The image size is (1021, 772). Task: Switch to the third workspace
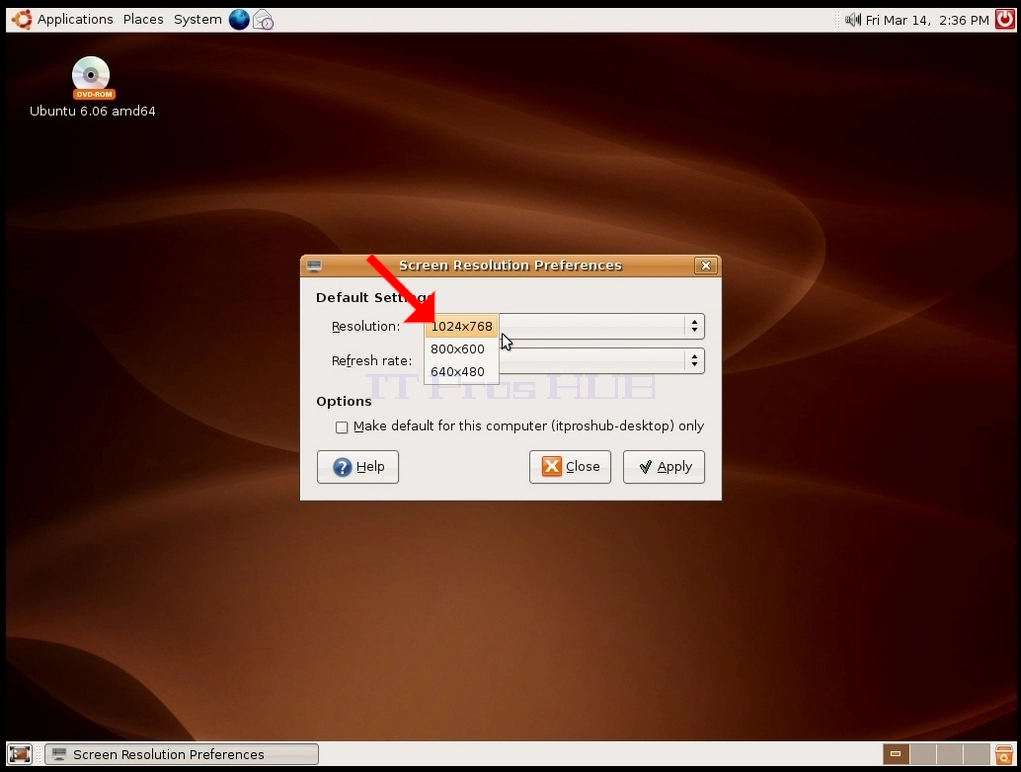(949, 754)
